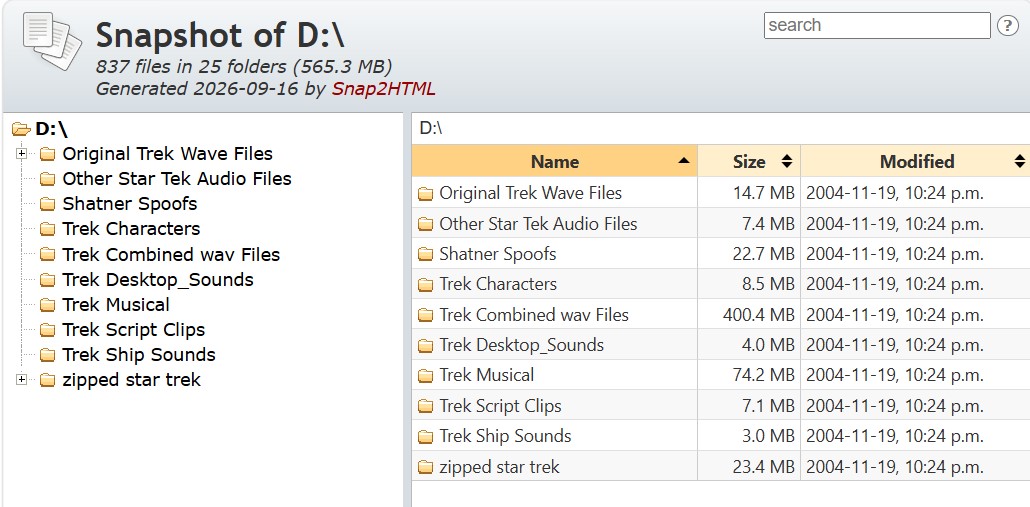Image resolution: width=1030 pixels, height=507 pixels.
Task: Select Other Star Tek Audio Files in the tree
Action: (x=177, y=179)
